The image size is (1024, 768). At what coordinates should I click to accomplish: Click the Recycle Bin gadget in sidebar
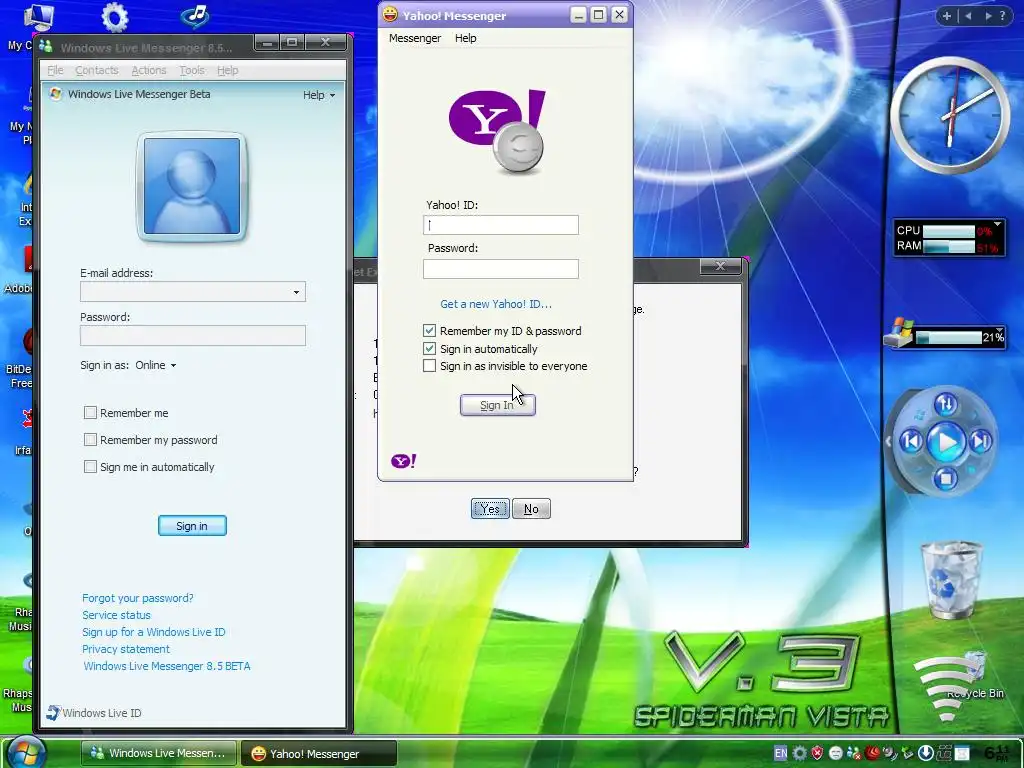[x=950, y=580]
